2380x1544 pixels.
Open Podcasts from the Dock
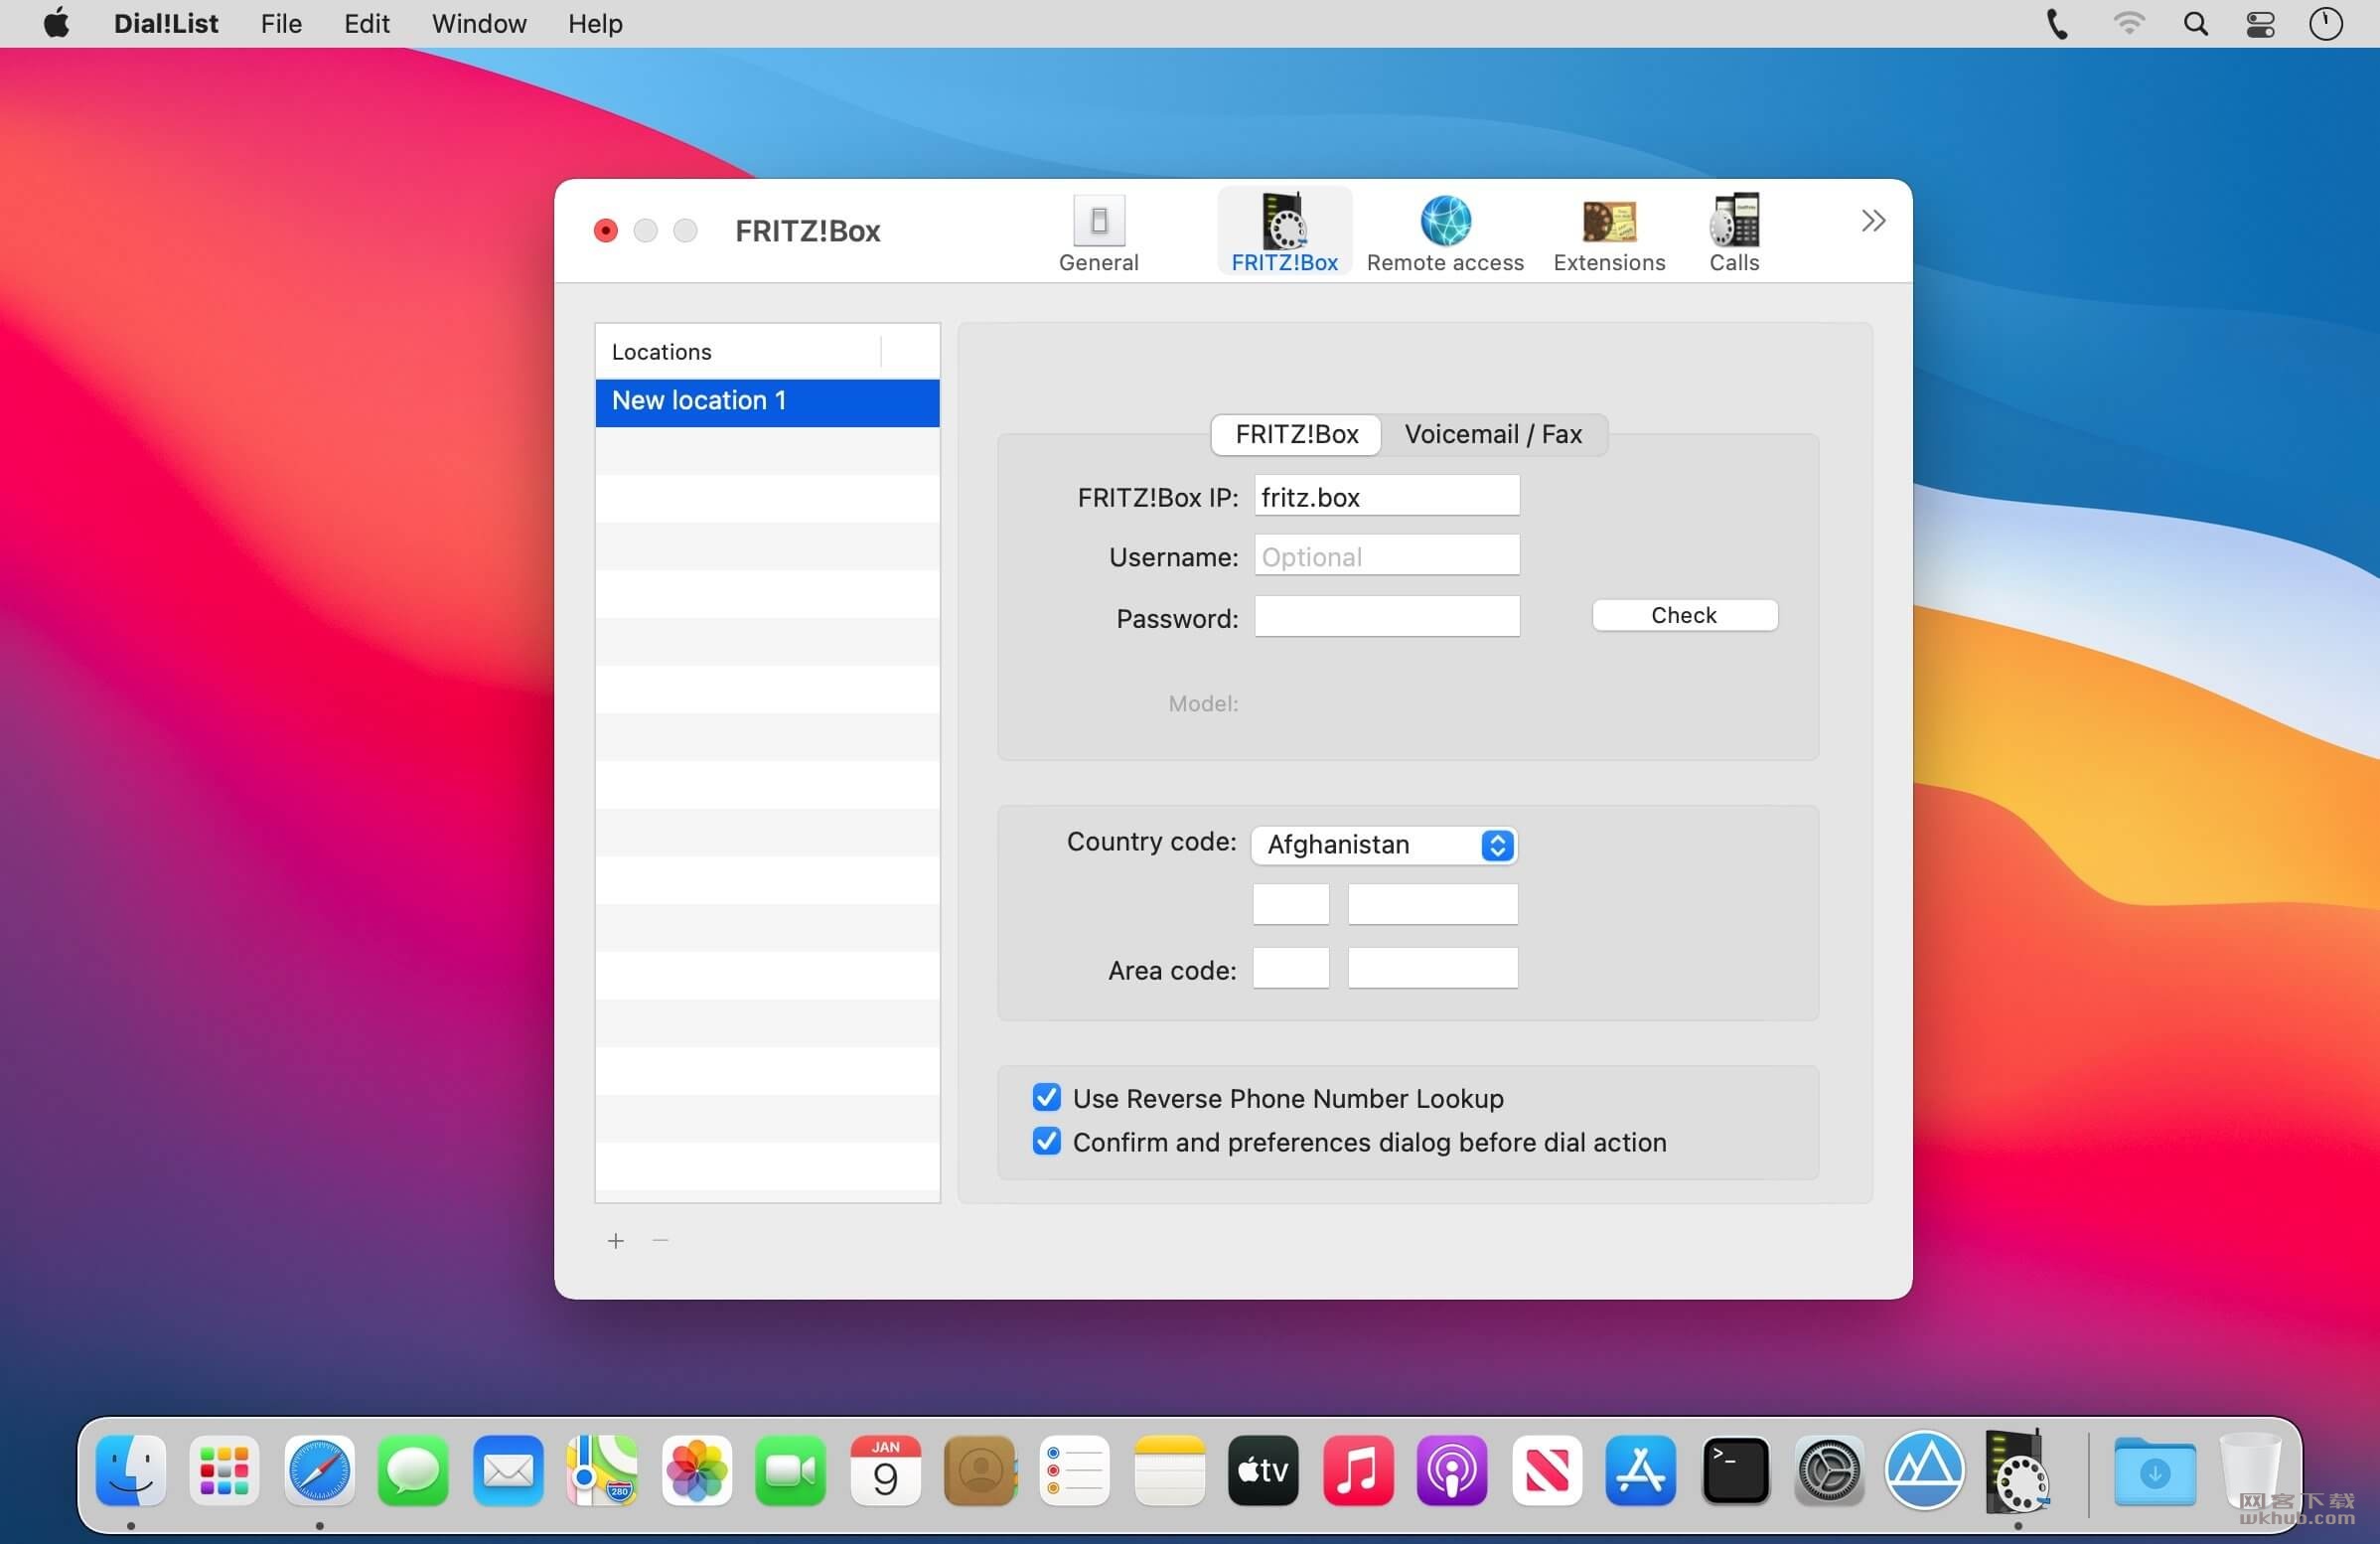coord(1452,1470)
